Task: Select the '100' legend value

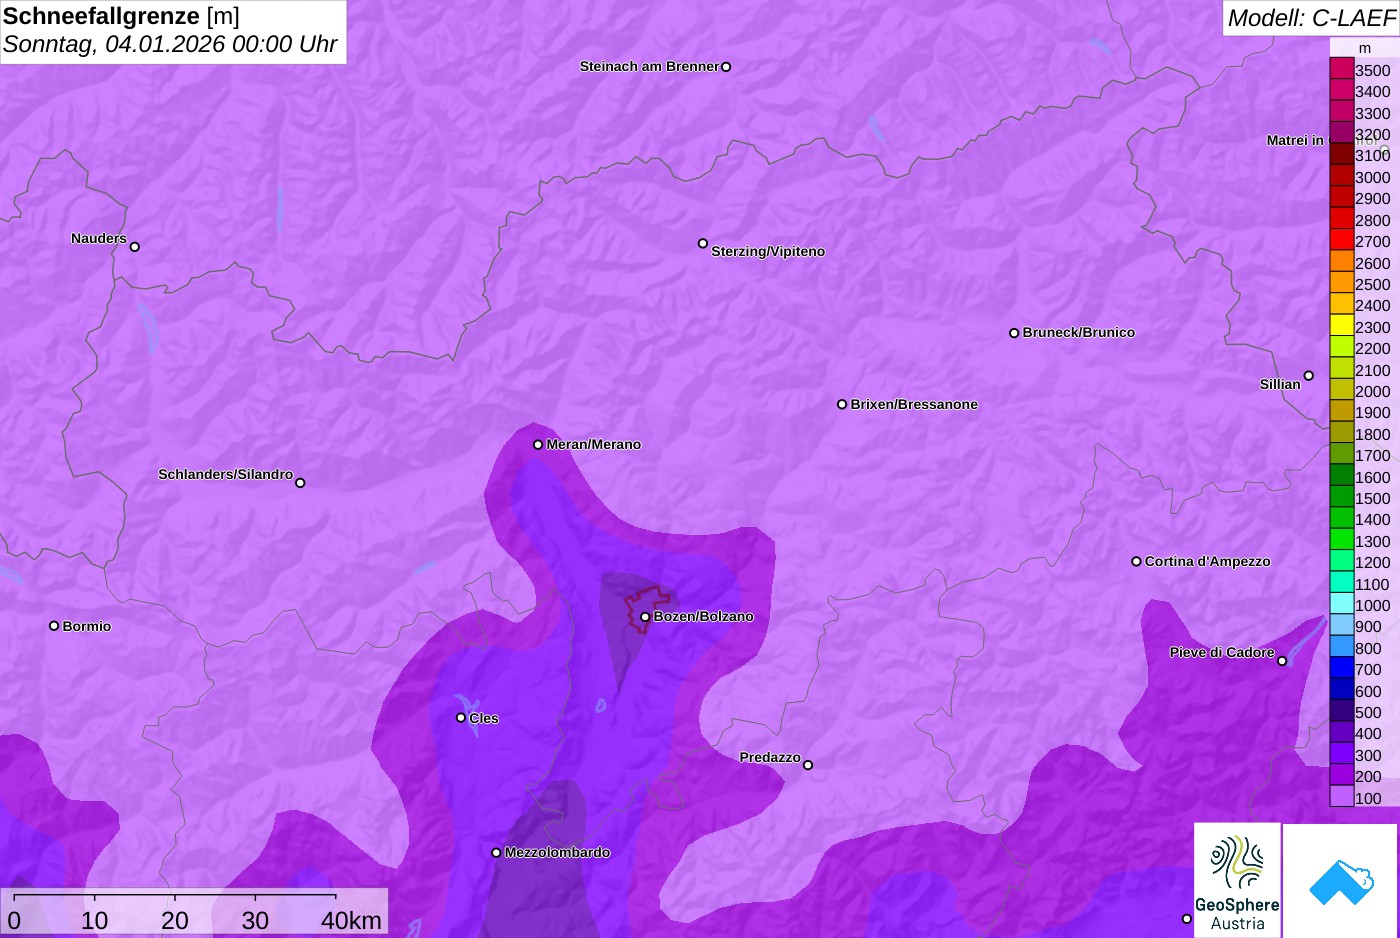Action: click(x=1368, y=798)
